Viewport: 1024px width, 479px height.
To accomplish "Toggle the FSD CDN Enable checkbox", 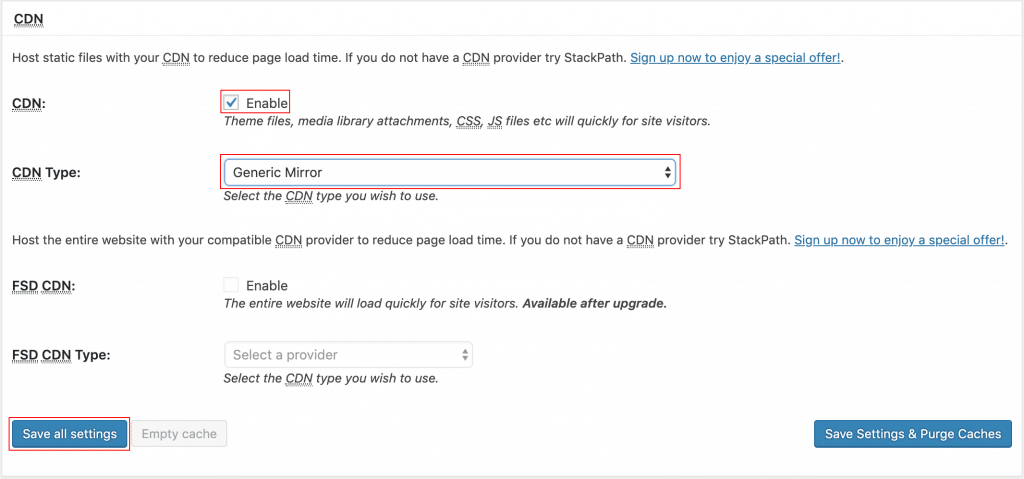I will click(232, 285).
